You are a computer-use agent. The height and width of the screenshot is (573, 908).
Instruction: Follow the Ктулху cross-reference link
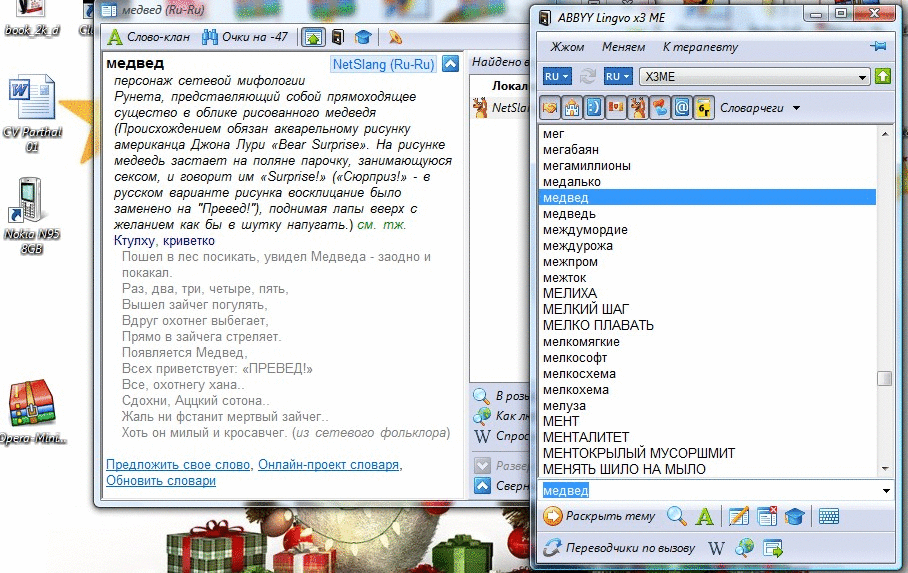click(x=134, y=241)
